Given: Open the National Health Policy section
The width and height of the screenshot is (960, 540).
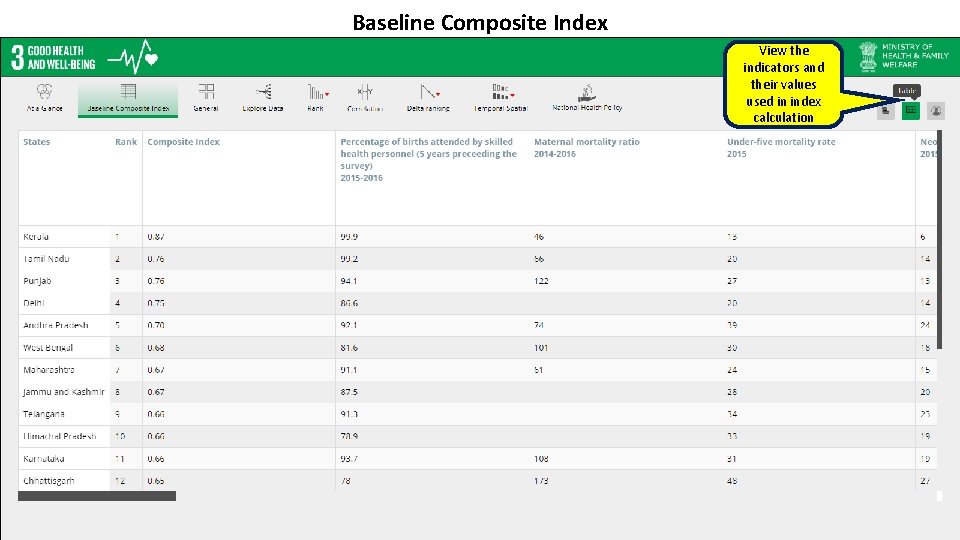Looking at the screenshot, I should (x=587, y=98).
